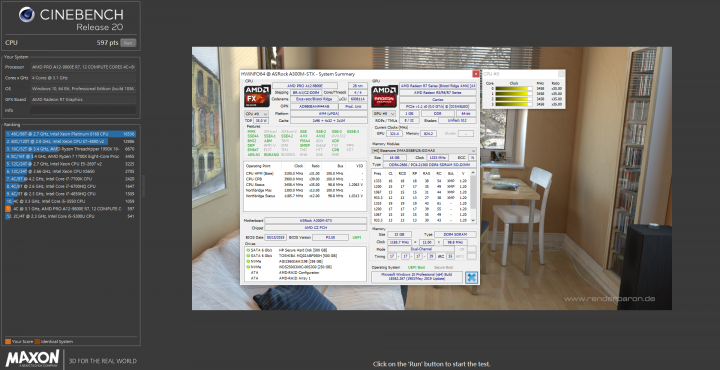
Task: Click the BIOS Date field
Action: pos(275,237)
